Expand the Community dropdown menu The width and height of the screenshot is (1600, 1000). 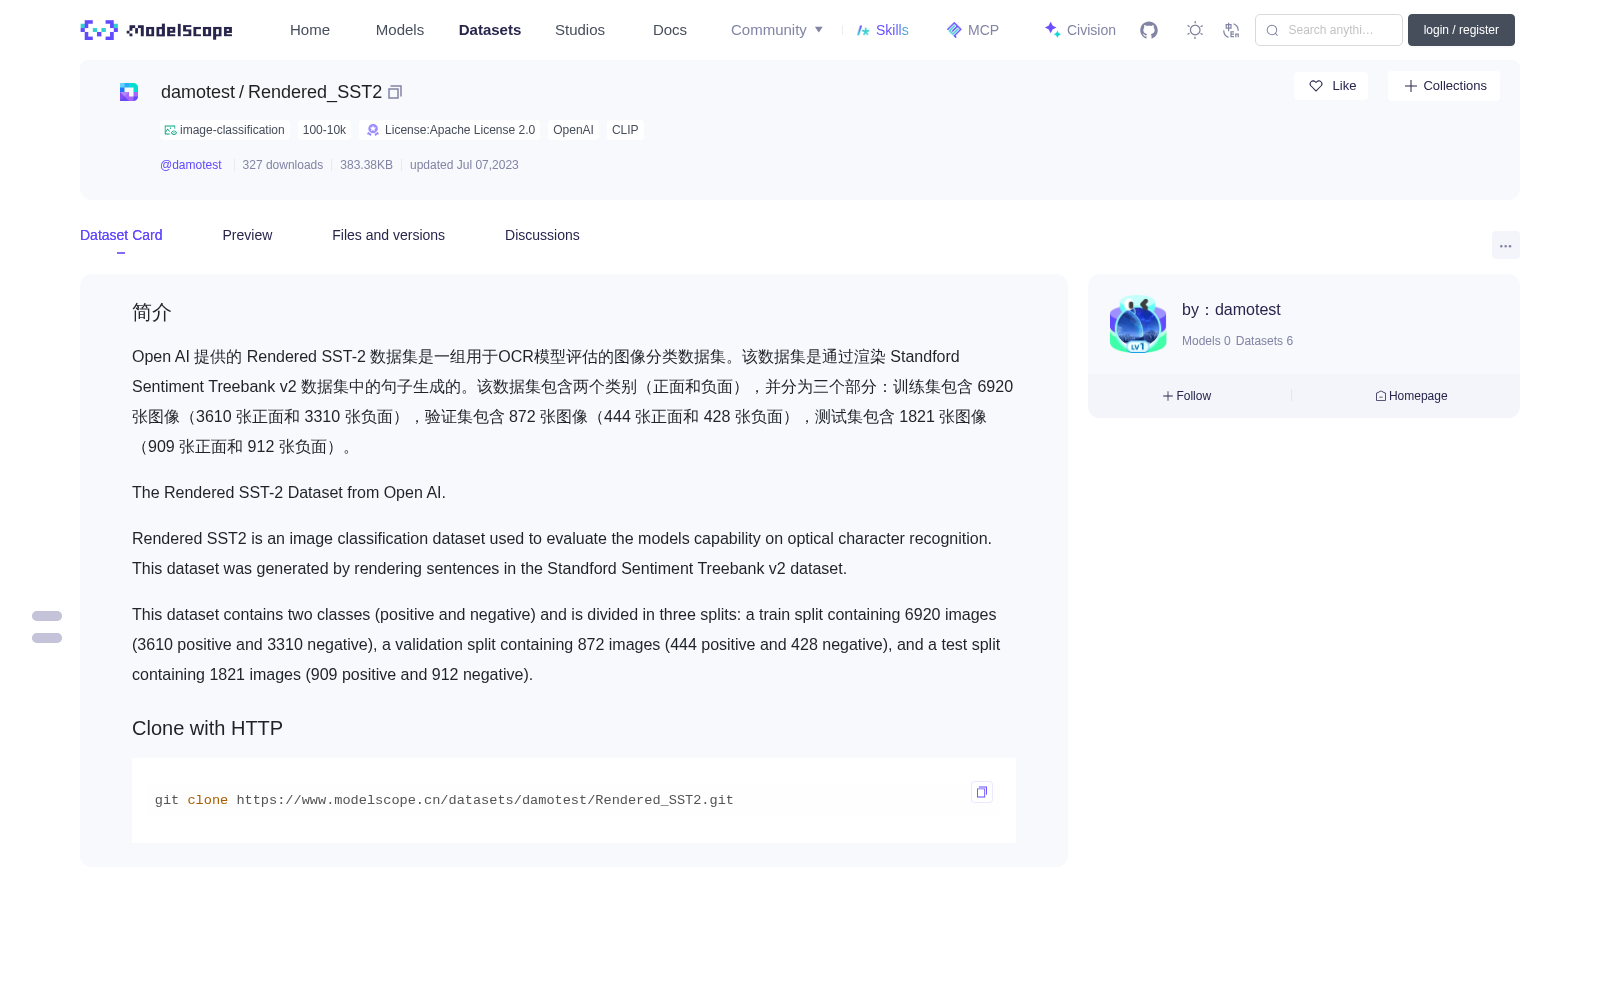click(777, 30)
